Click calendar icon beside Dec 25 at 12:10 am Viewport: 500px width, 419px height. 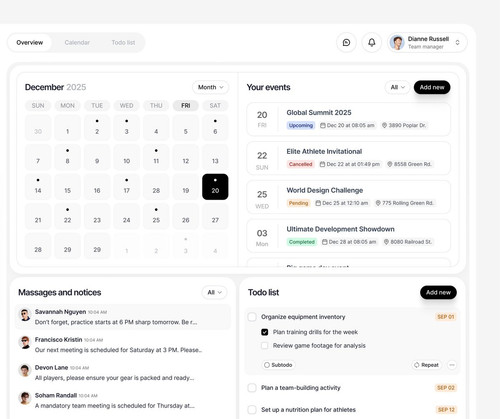[318, 203]
